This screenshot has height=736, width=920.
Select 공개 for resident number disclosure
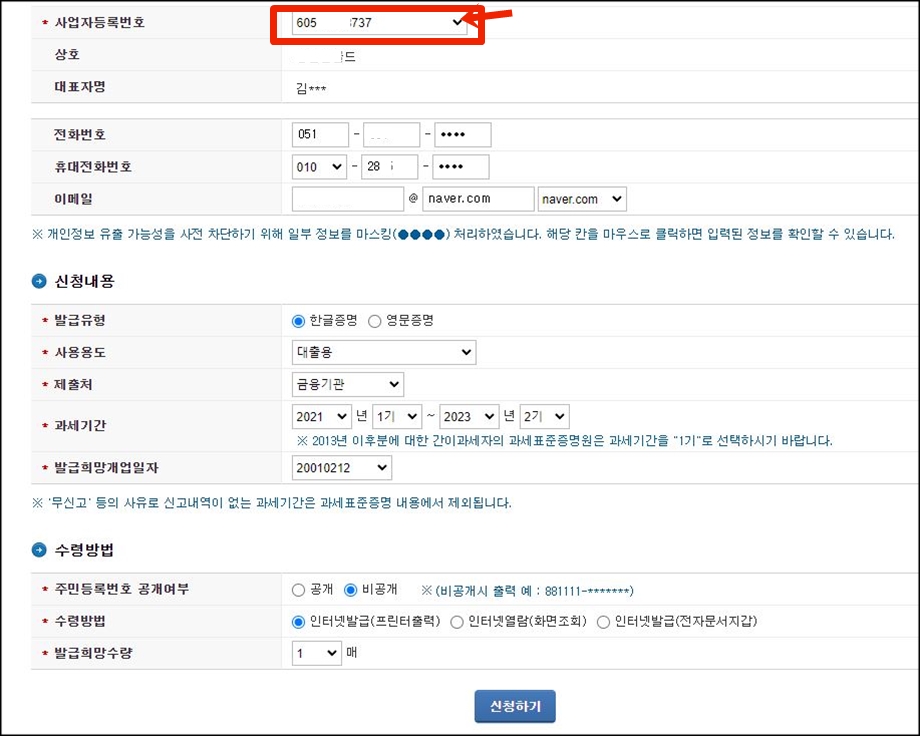(x=300, y=590)
